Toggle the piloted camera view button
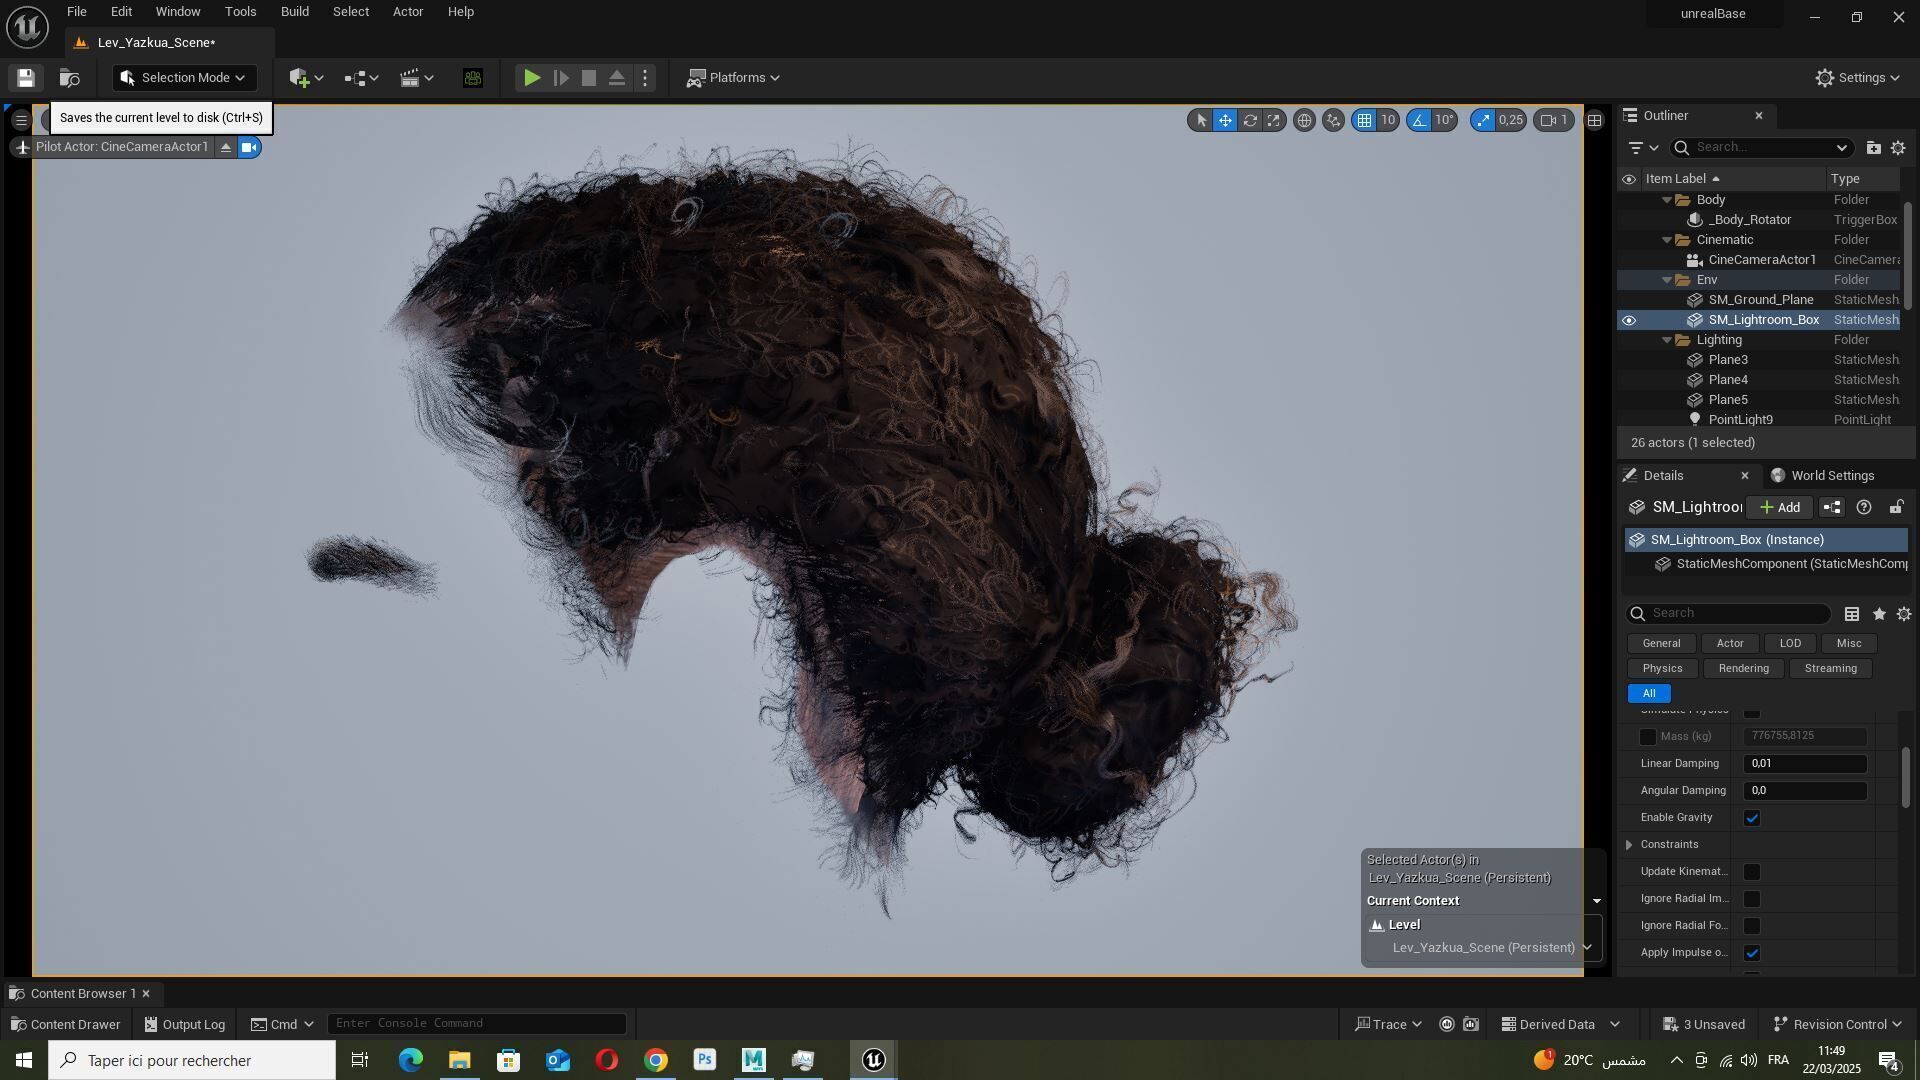The height and width of the screenshot is (1080, 1920). tap(249, 148)
